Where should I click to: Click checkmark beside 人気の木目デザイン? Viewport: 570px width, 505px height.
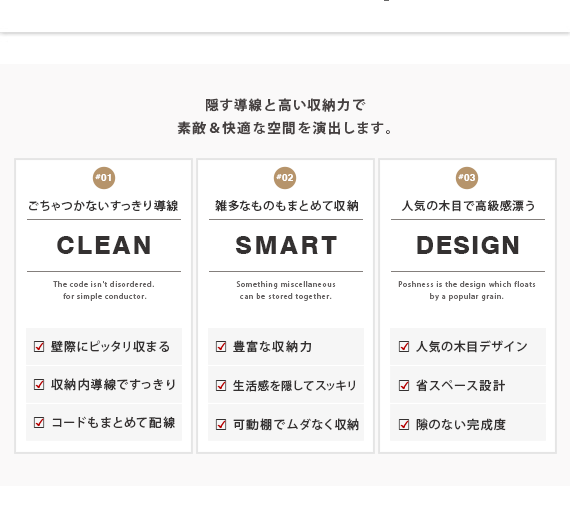coord(404,346)
